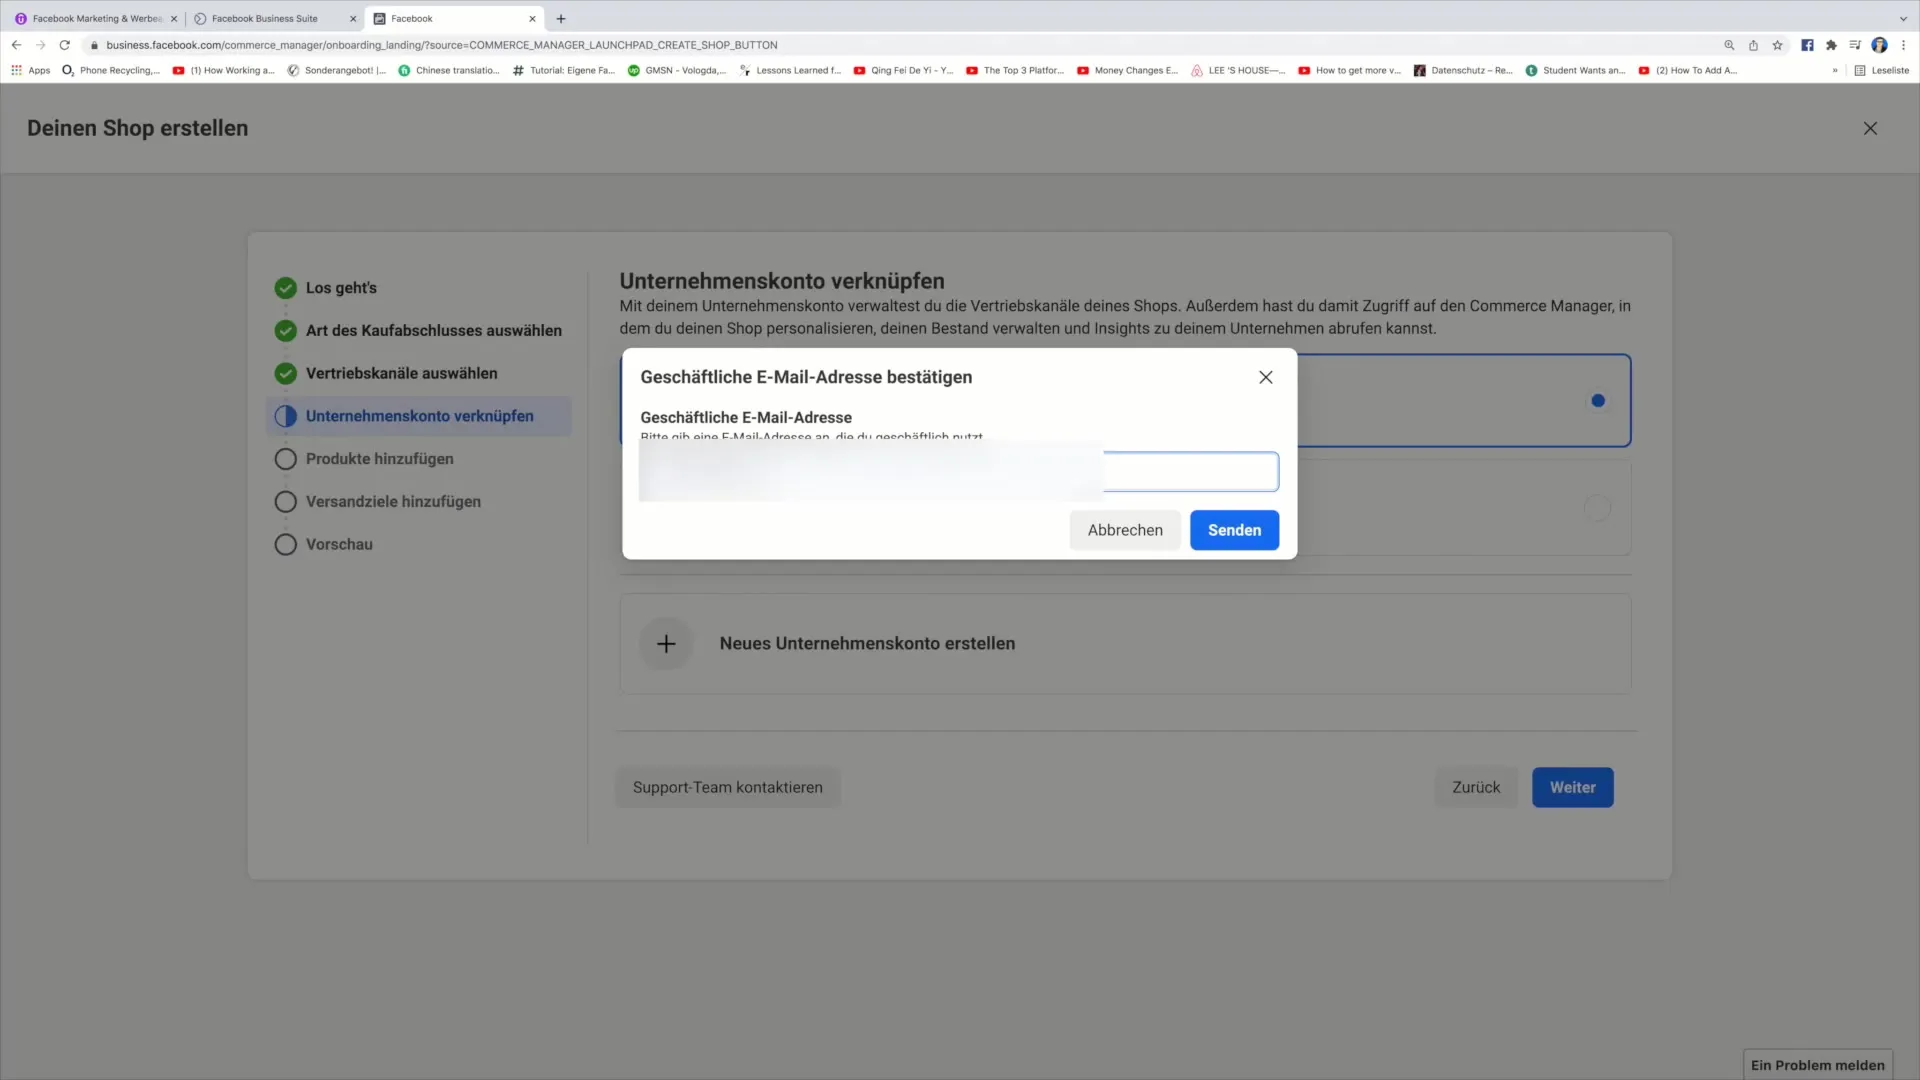This screenshot has width=1920, height=1080.
Task: Toggle the Versandziele hinzufügen step radio button
Action: [285, 501]
